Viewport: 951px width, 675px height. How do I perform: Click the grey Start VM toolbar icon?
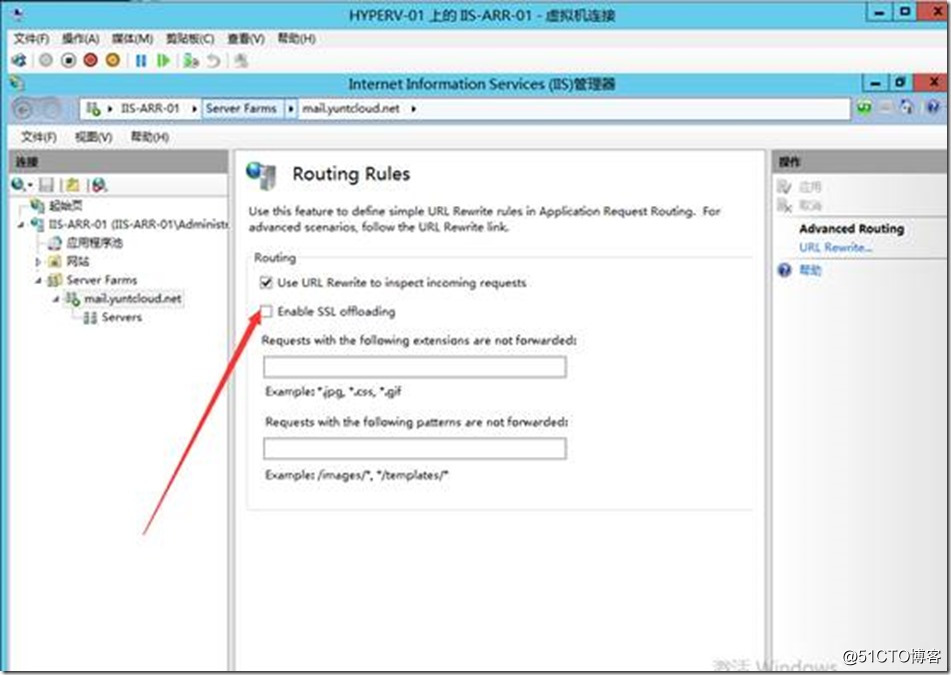coord(46,61)
